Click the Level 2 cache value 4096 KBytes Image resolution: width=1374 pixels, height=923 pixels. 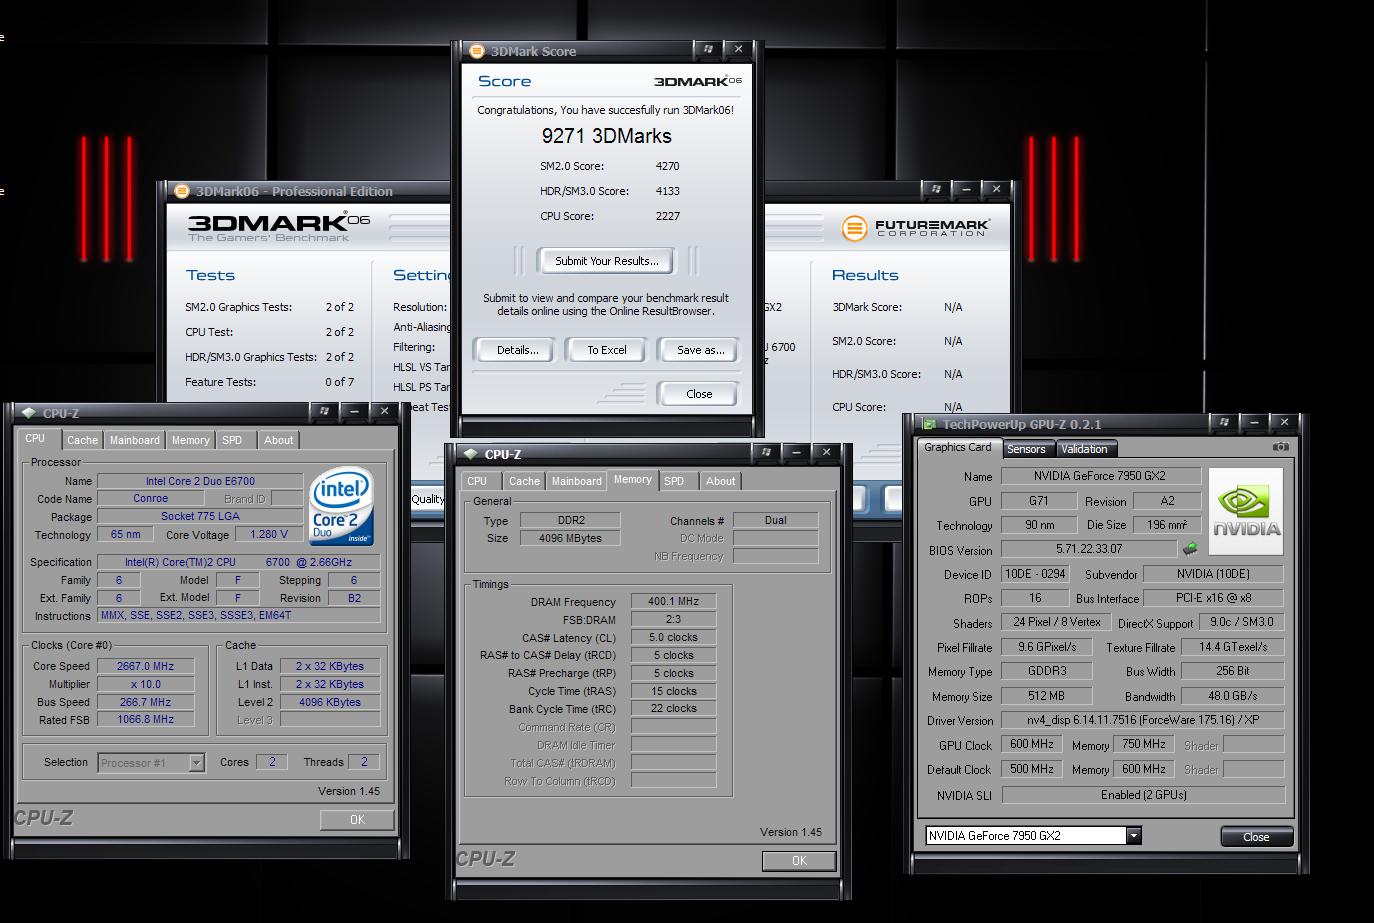coord(330,702)
